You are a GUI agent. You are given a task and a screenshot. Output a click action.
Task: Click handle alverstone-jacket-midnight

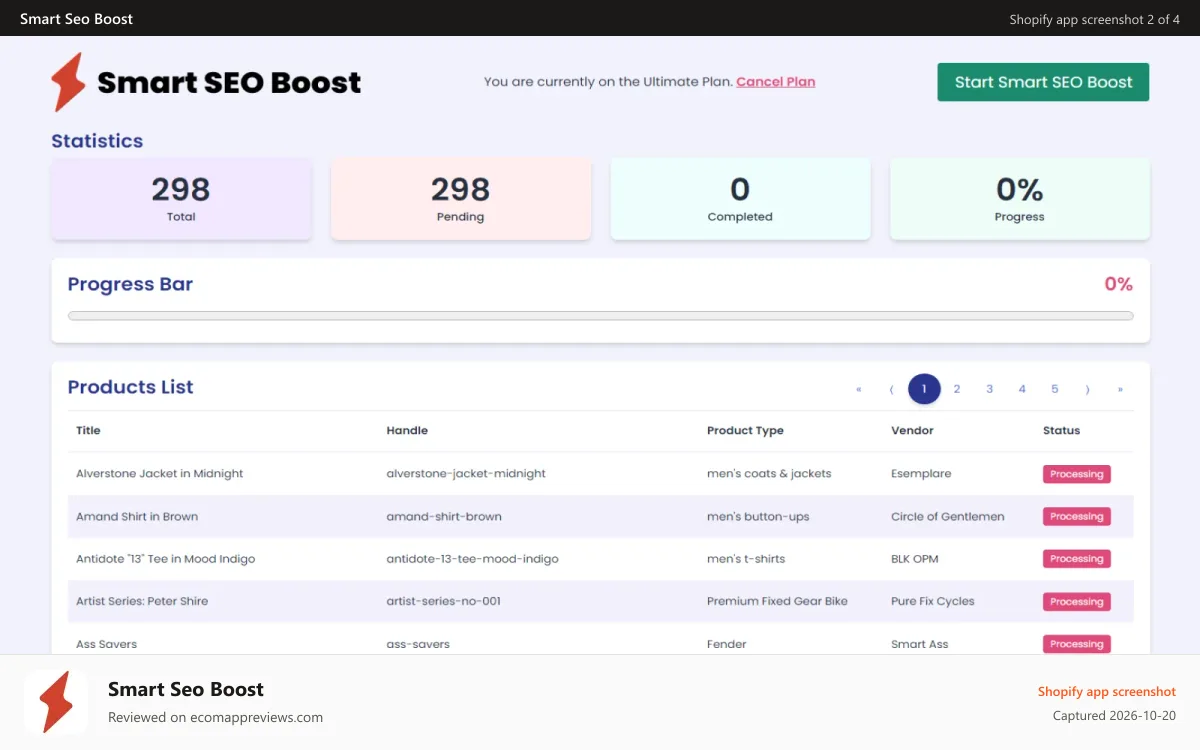click(x=466, y=473)
